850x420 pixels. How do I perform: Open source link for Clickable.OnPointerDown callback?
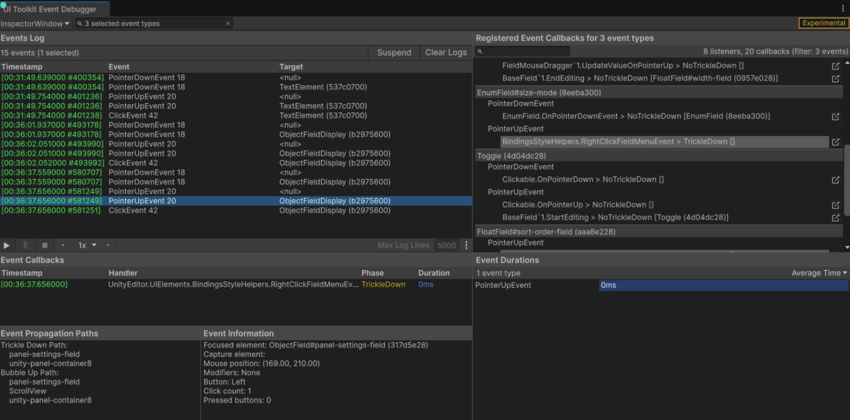[836, 180]
